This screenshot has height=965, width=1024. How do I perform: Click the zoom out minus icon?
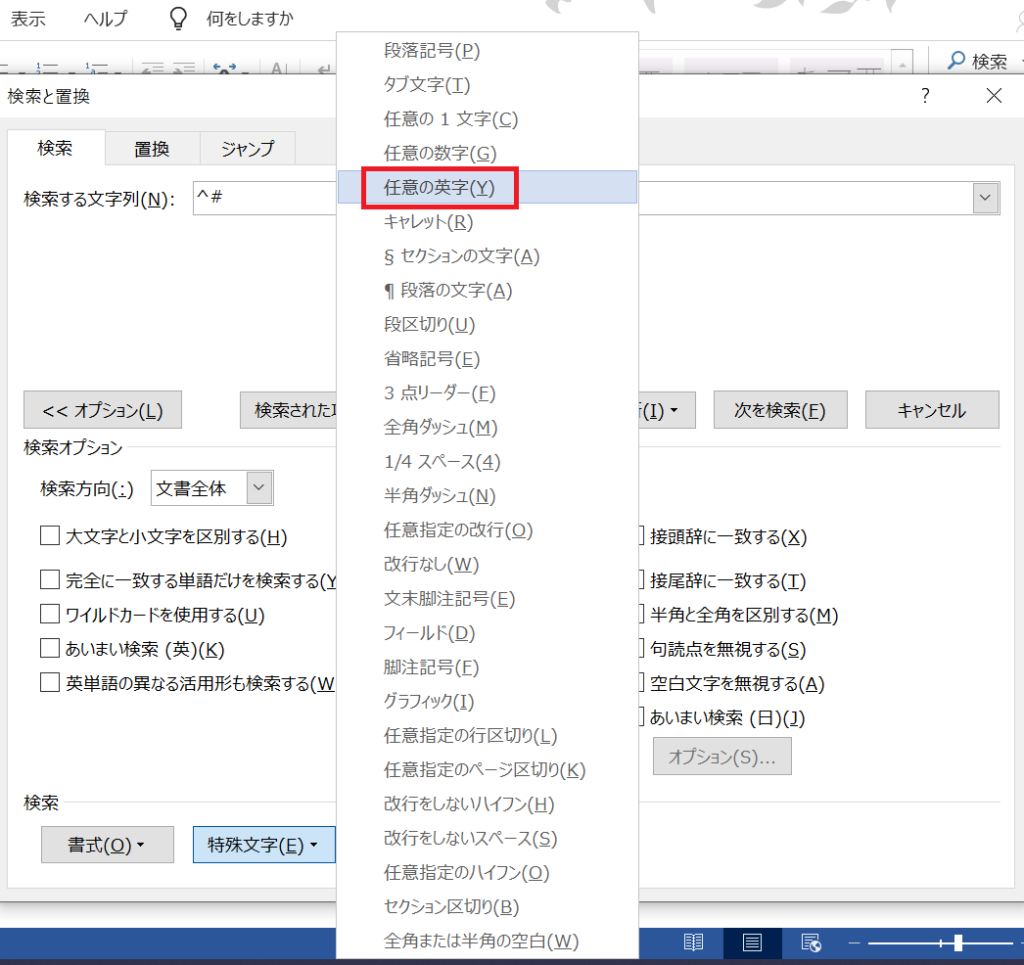(854, 942)
